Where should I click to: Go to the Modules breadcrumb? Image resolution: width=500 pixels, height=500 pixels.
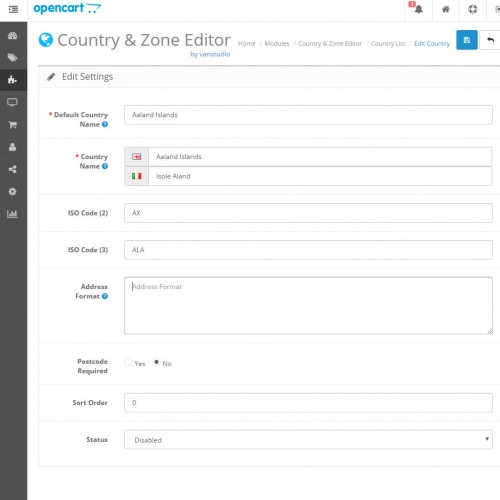277,44
